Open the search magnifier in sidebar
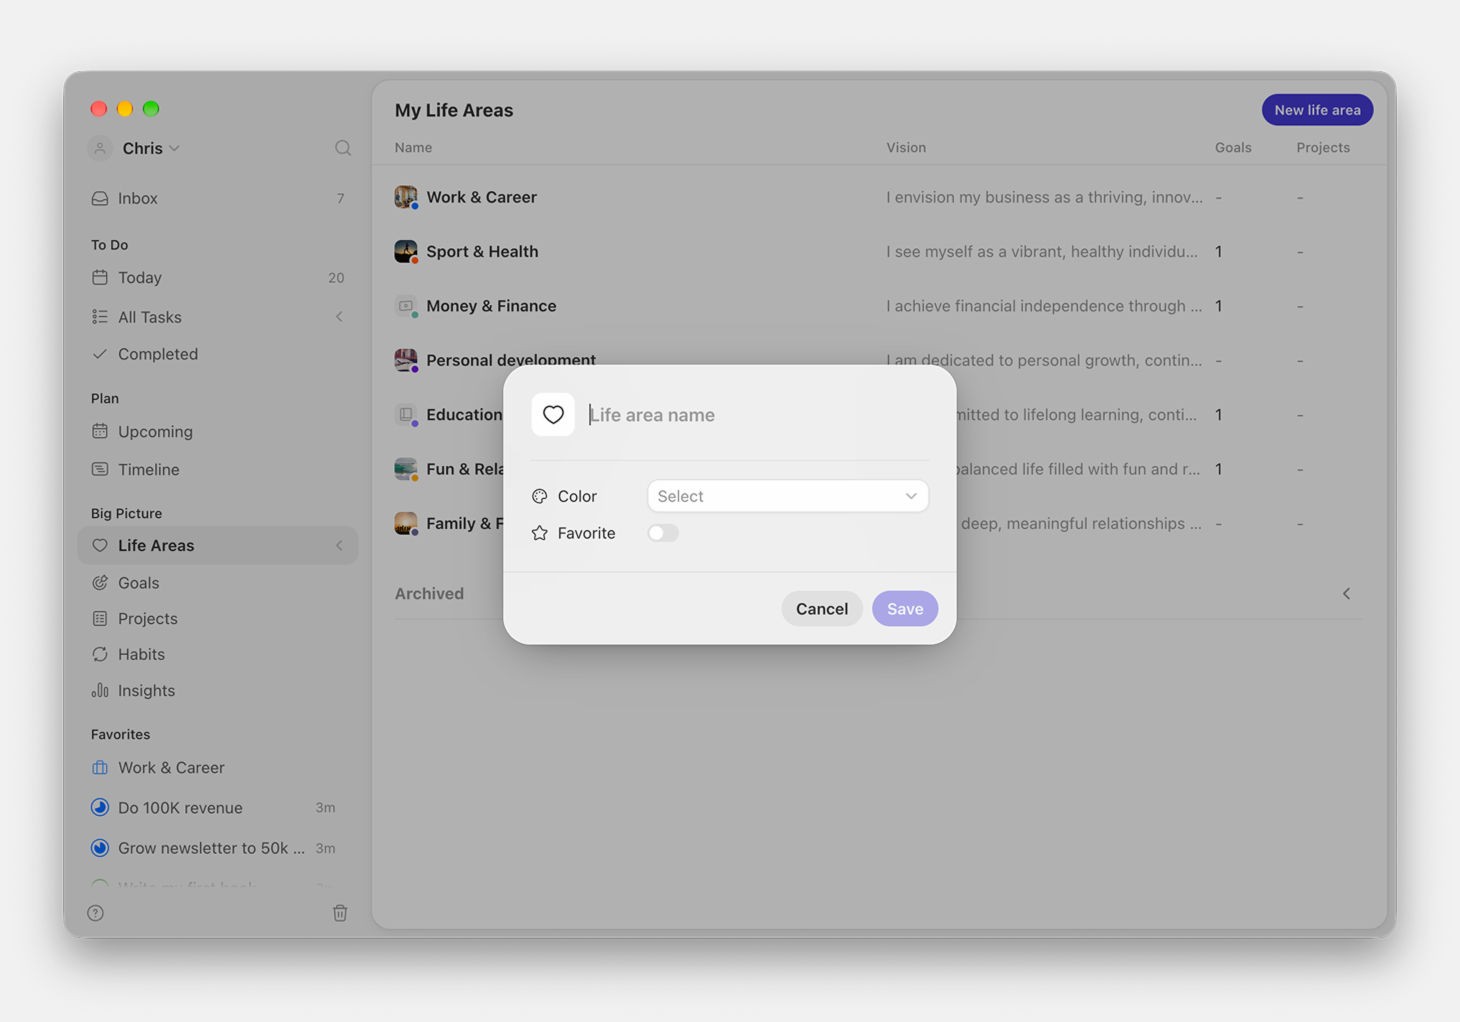 [x=343, y=148]
